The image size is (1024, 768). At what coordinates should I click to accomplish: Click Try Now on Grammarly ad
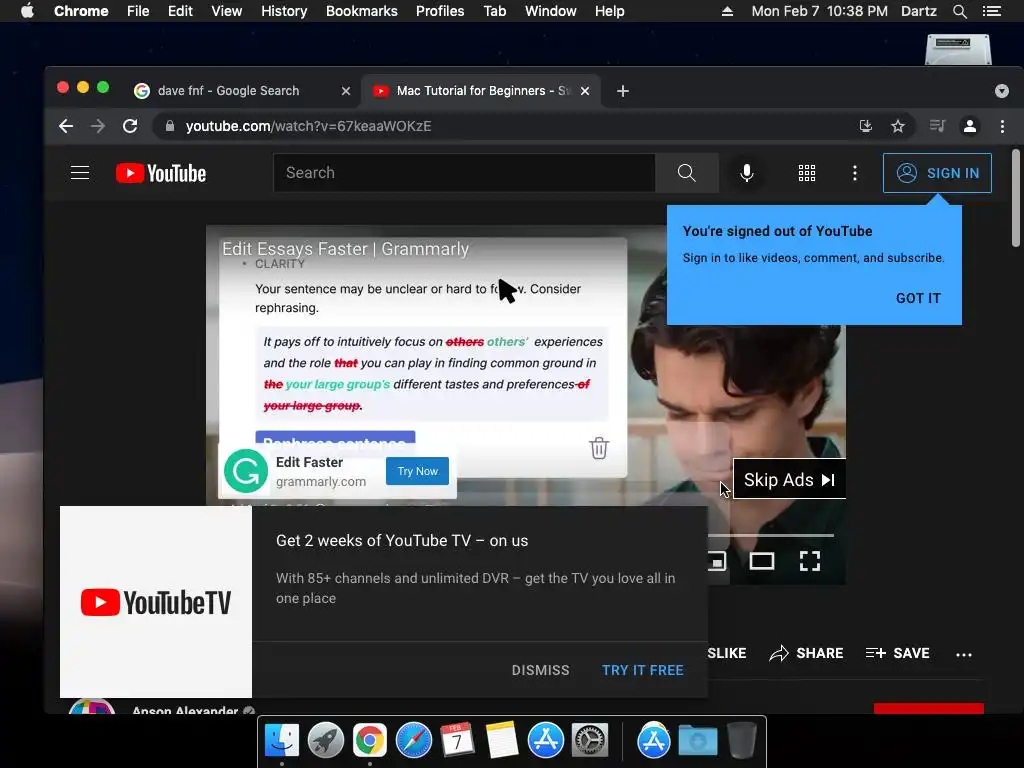[417, 472]
